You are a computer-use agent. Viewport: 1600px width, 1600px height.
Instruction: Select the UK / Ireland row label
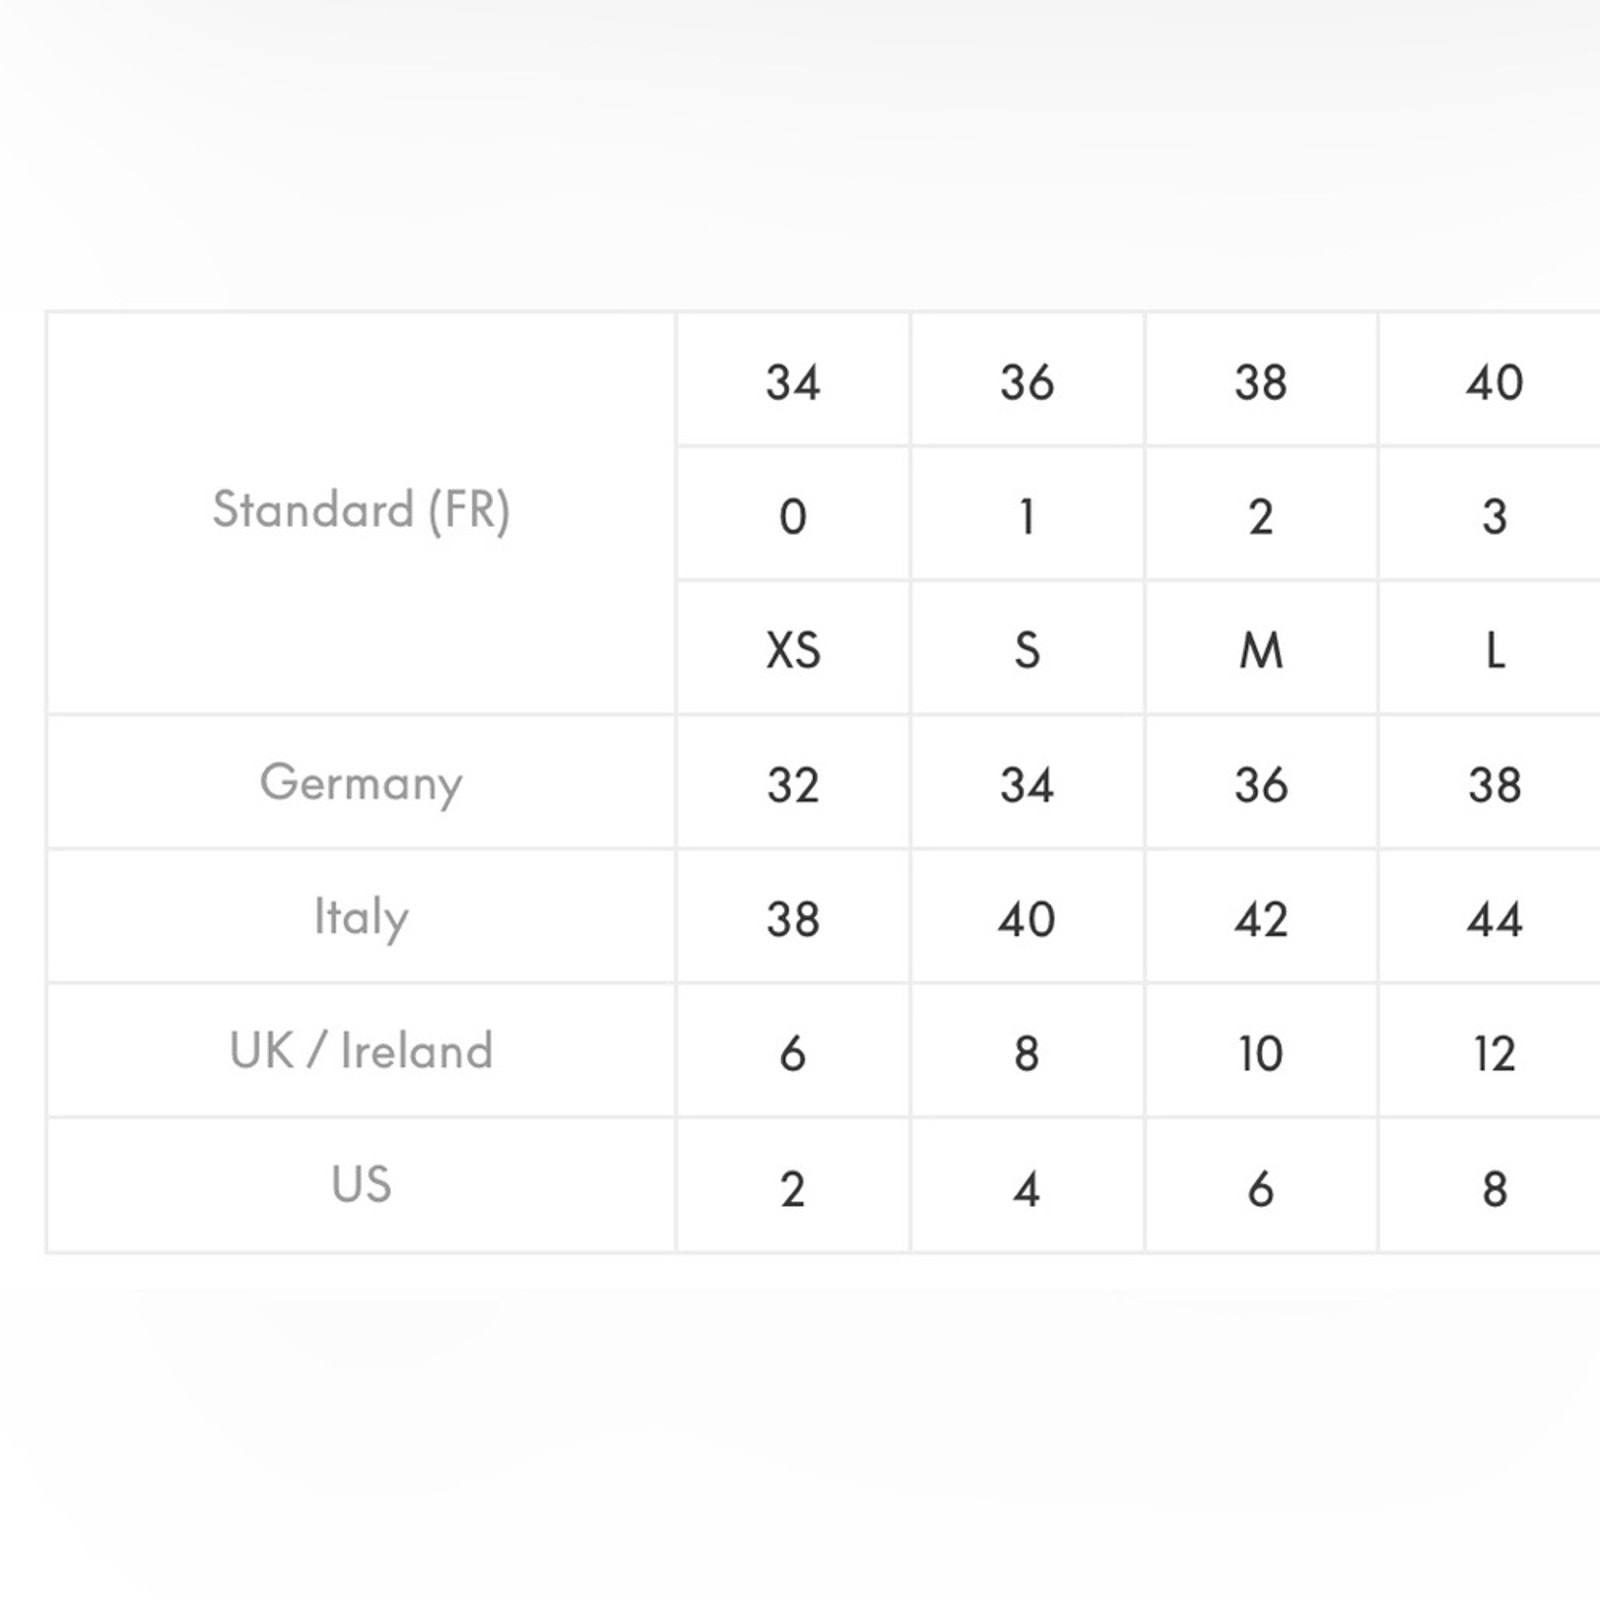coord(361,1051)
